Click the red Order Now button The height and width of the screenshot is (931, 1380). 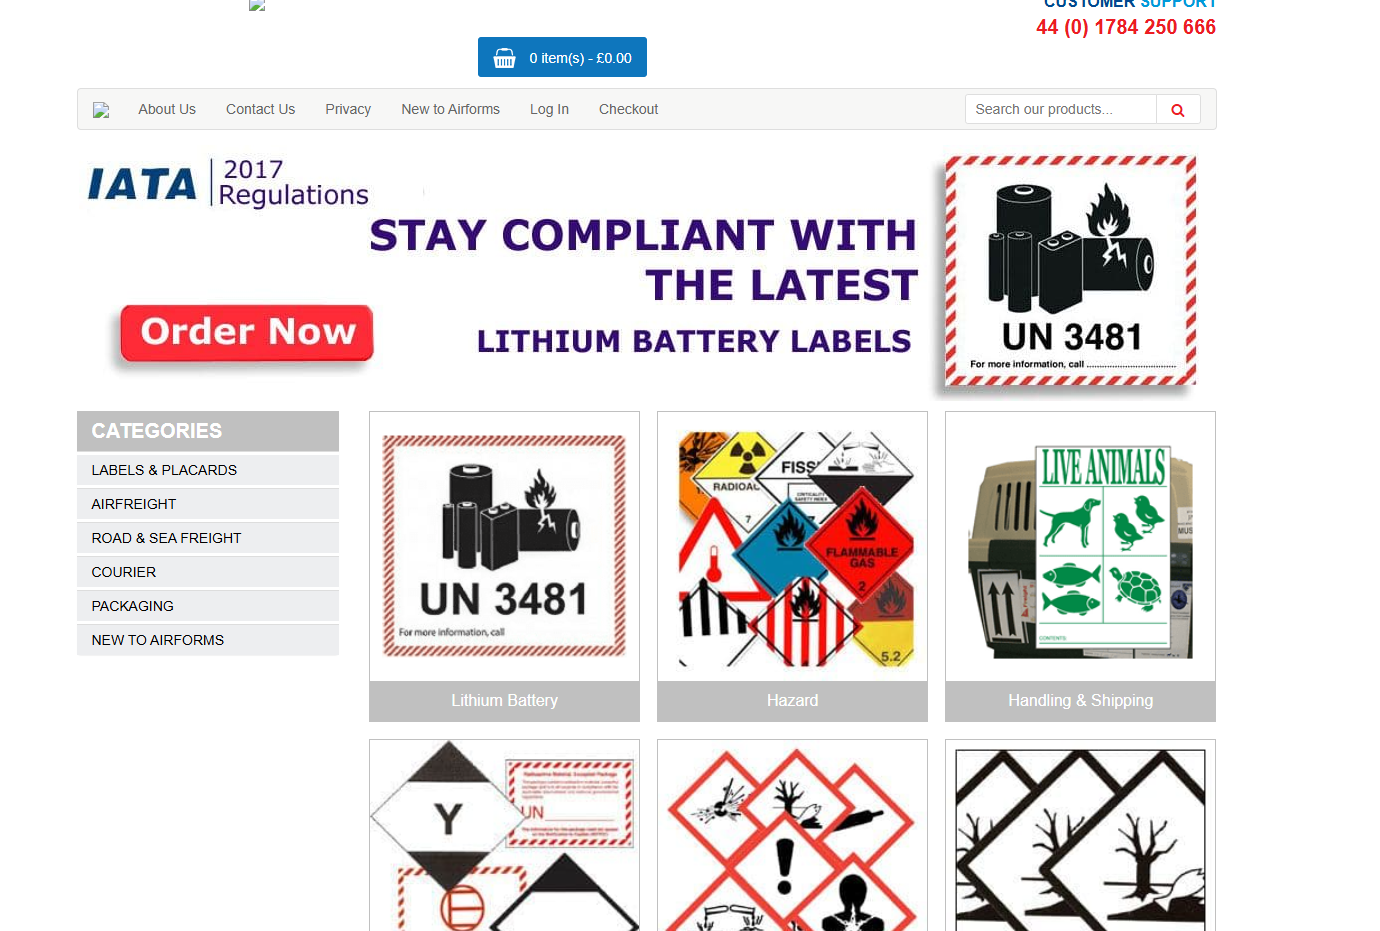[247, 333]
